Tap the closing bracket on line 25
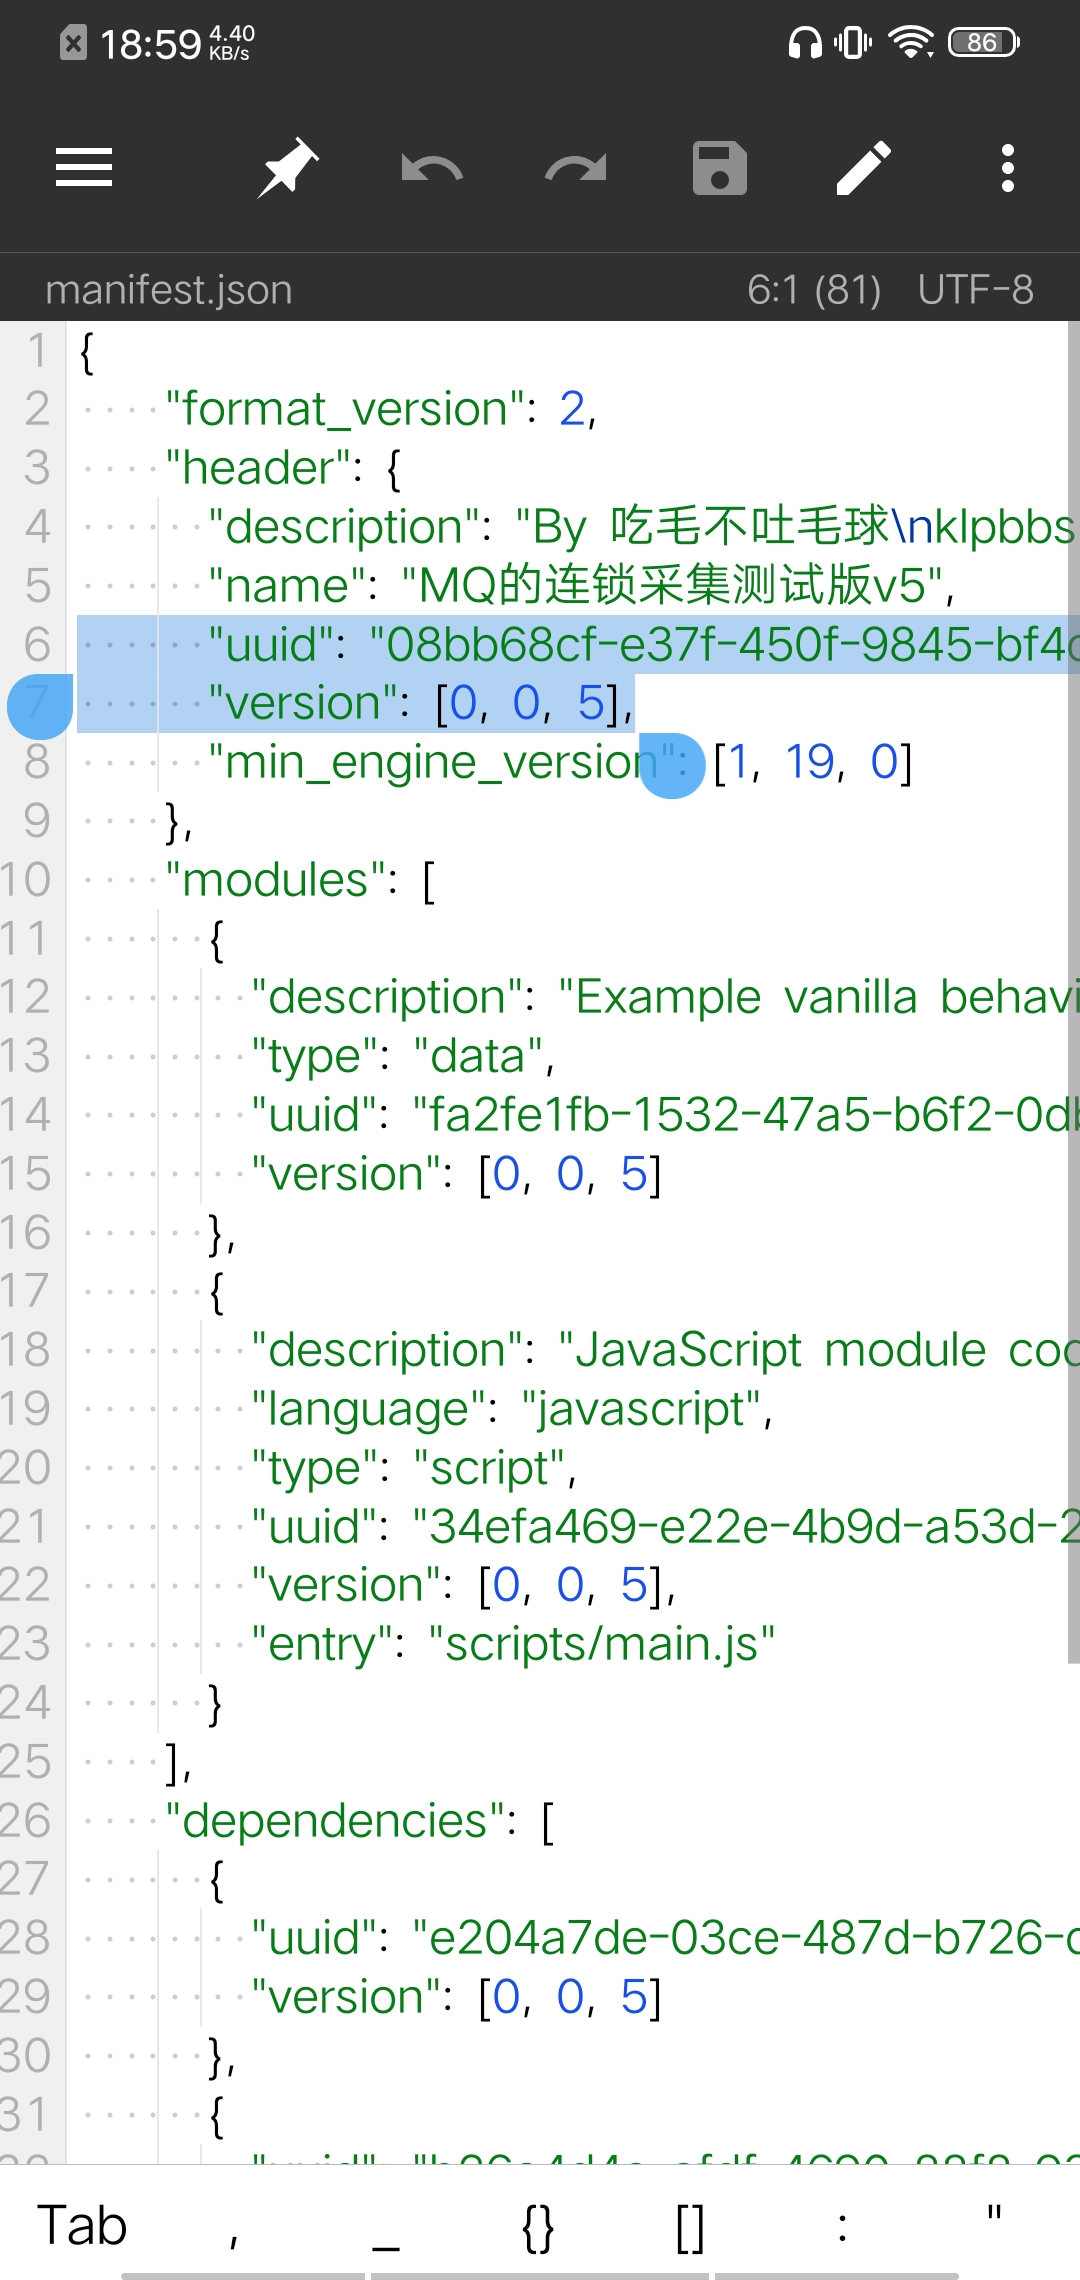 point(173,1764)
